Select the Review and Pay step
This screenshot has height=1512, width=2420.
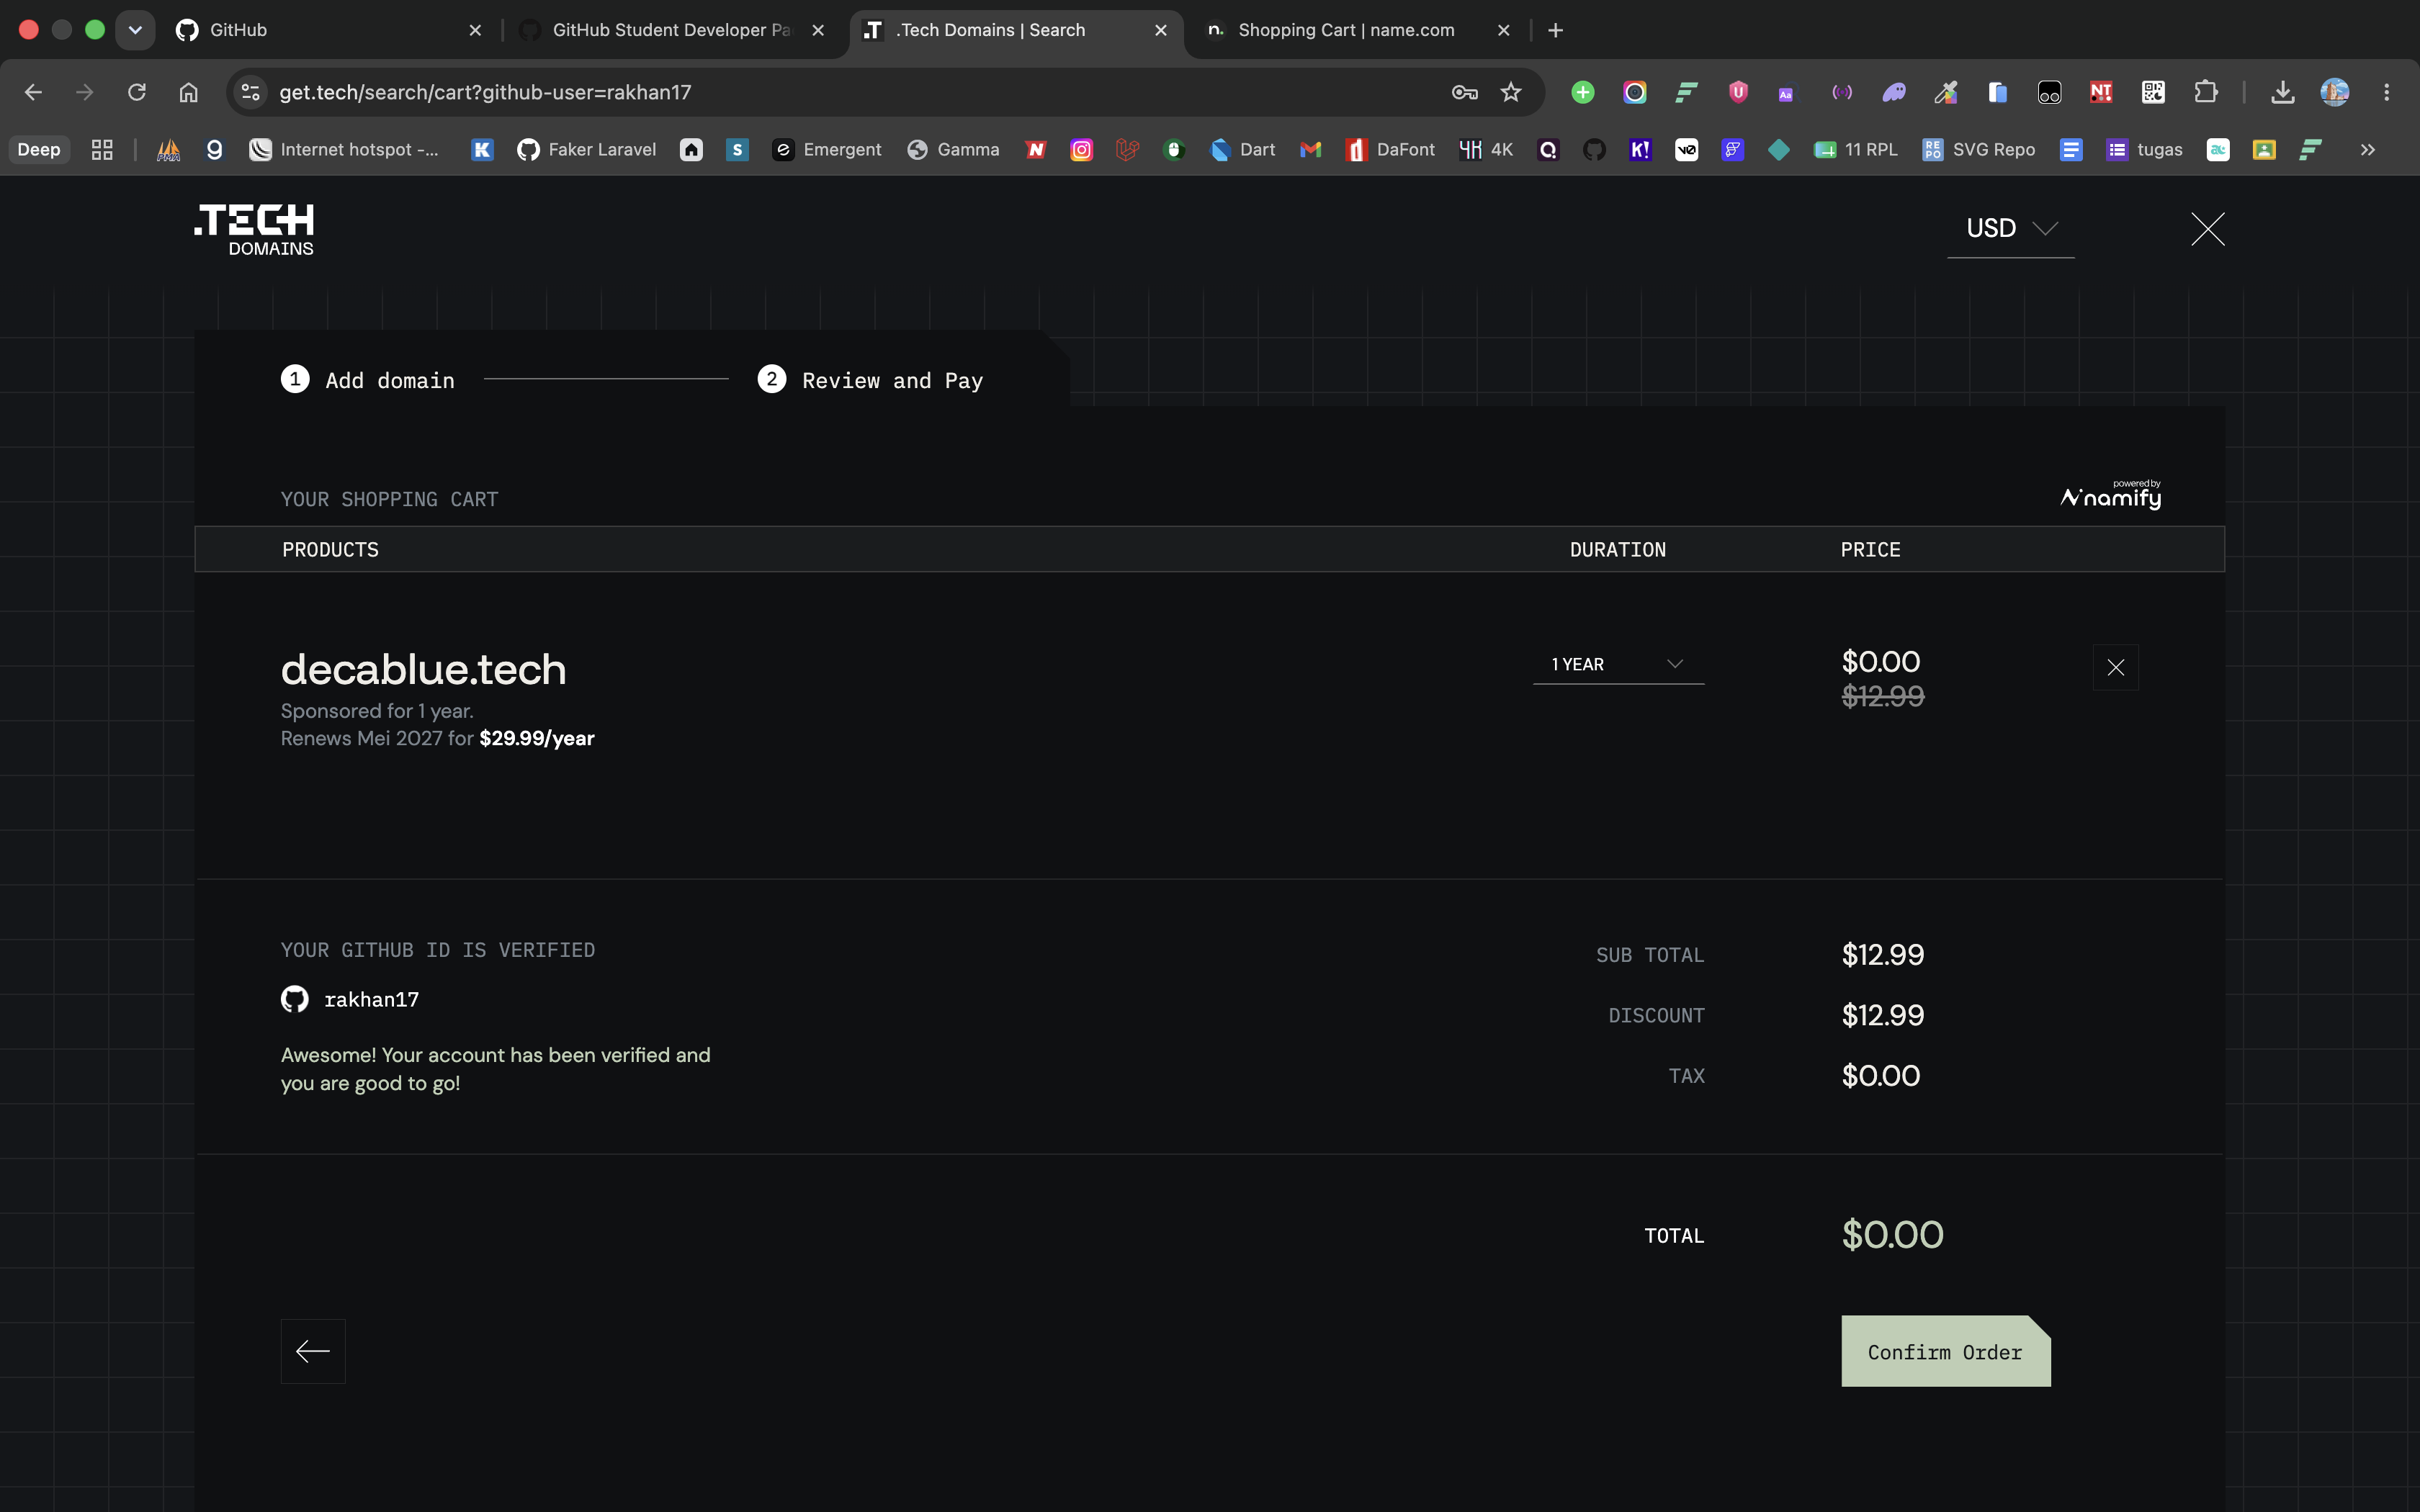point(870,380)
